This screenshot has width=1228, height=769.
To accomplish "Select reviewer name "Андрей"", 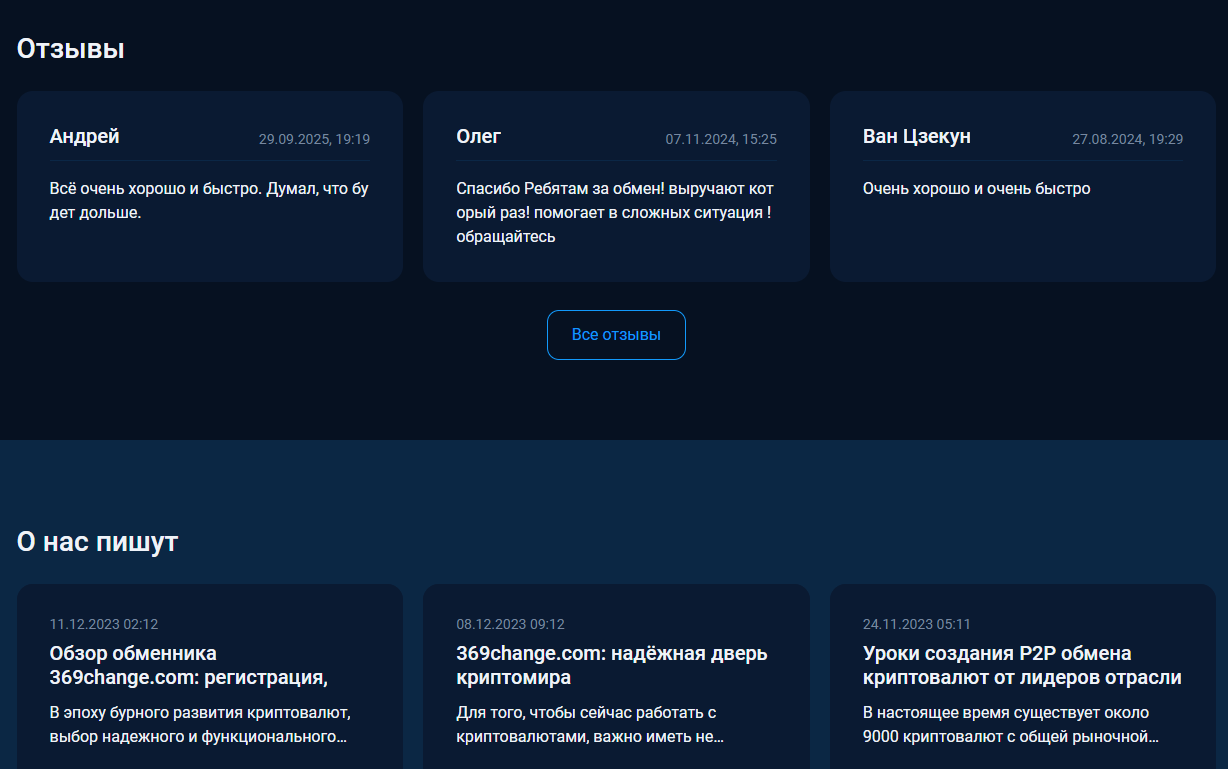I will (x=85, y=137).
